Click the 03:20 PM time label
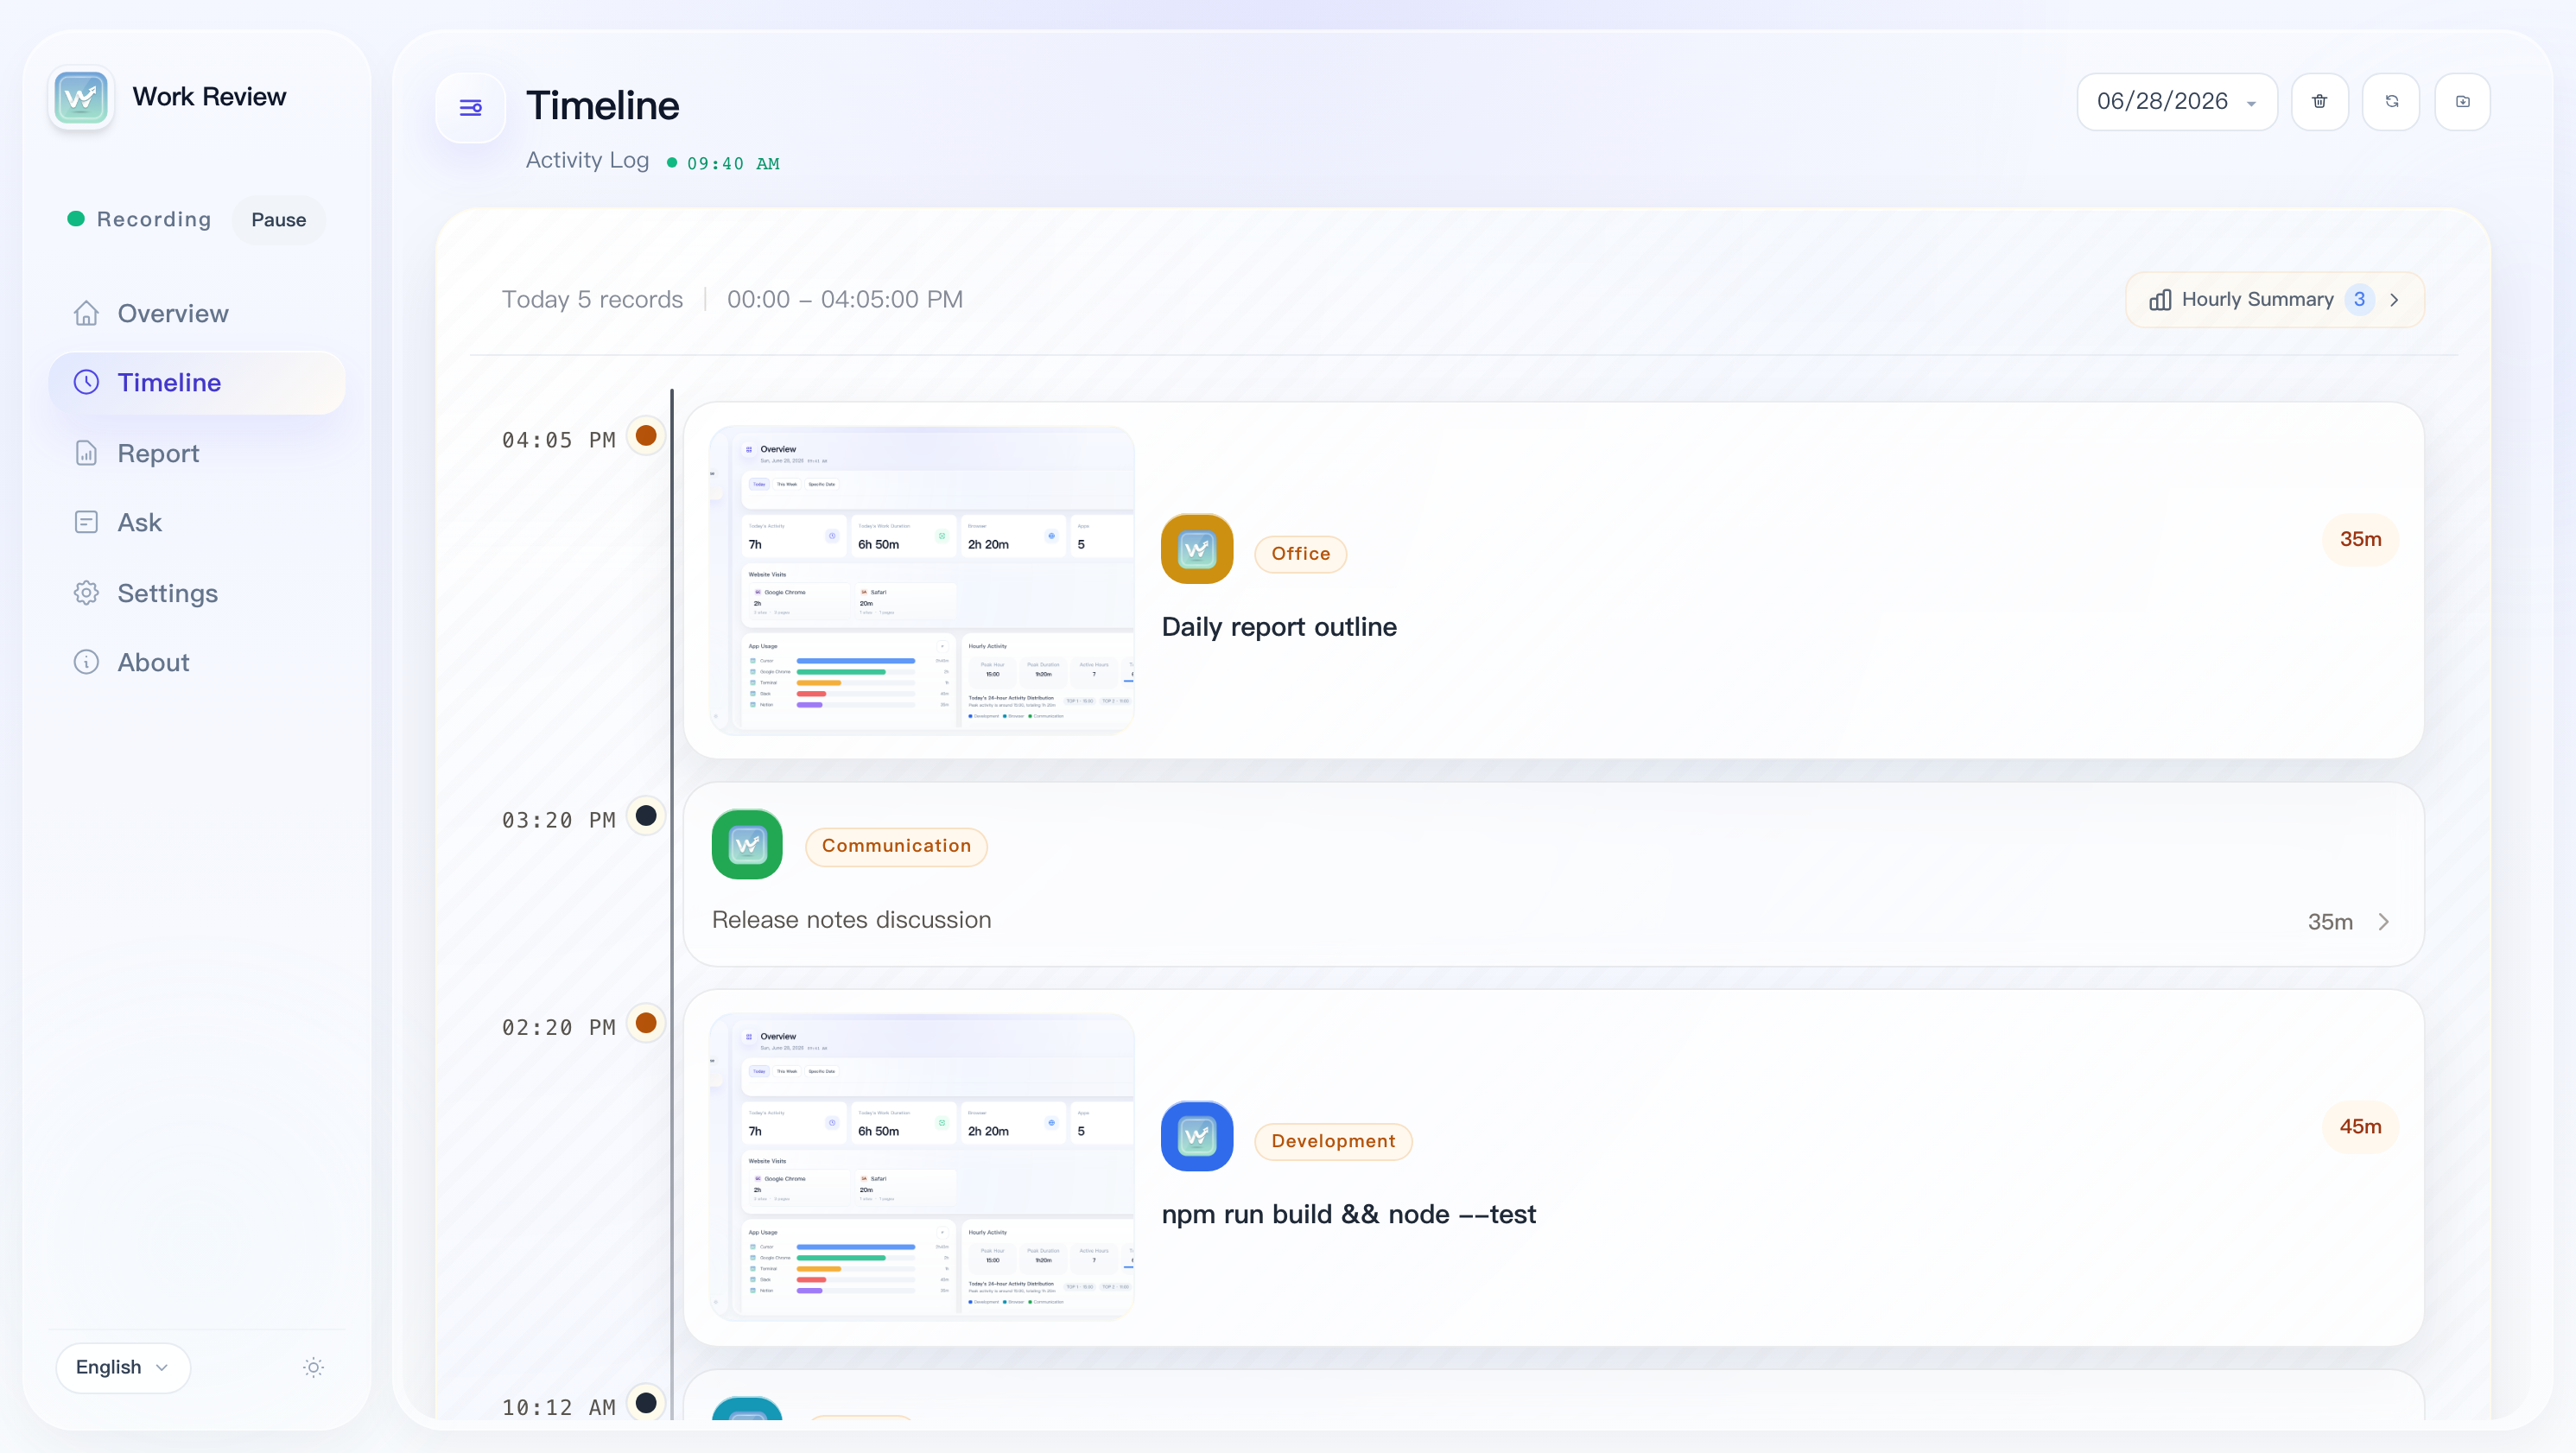 coord(558,820)
